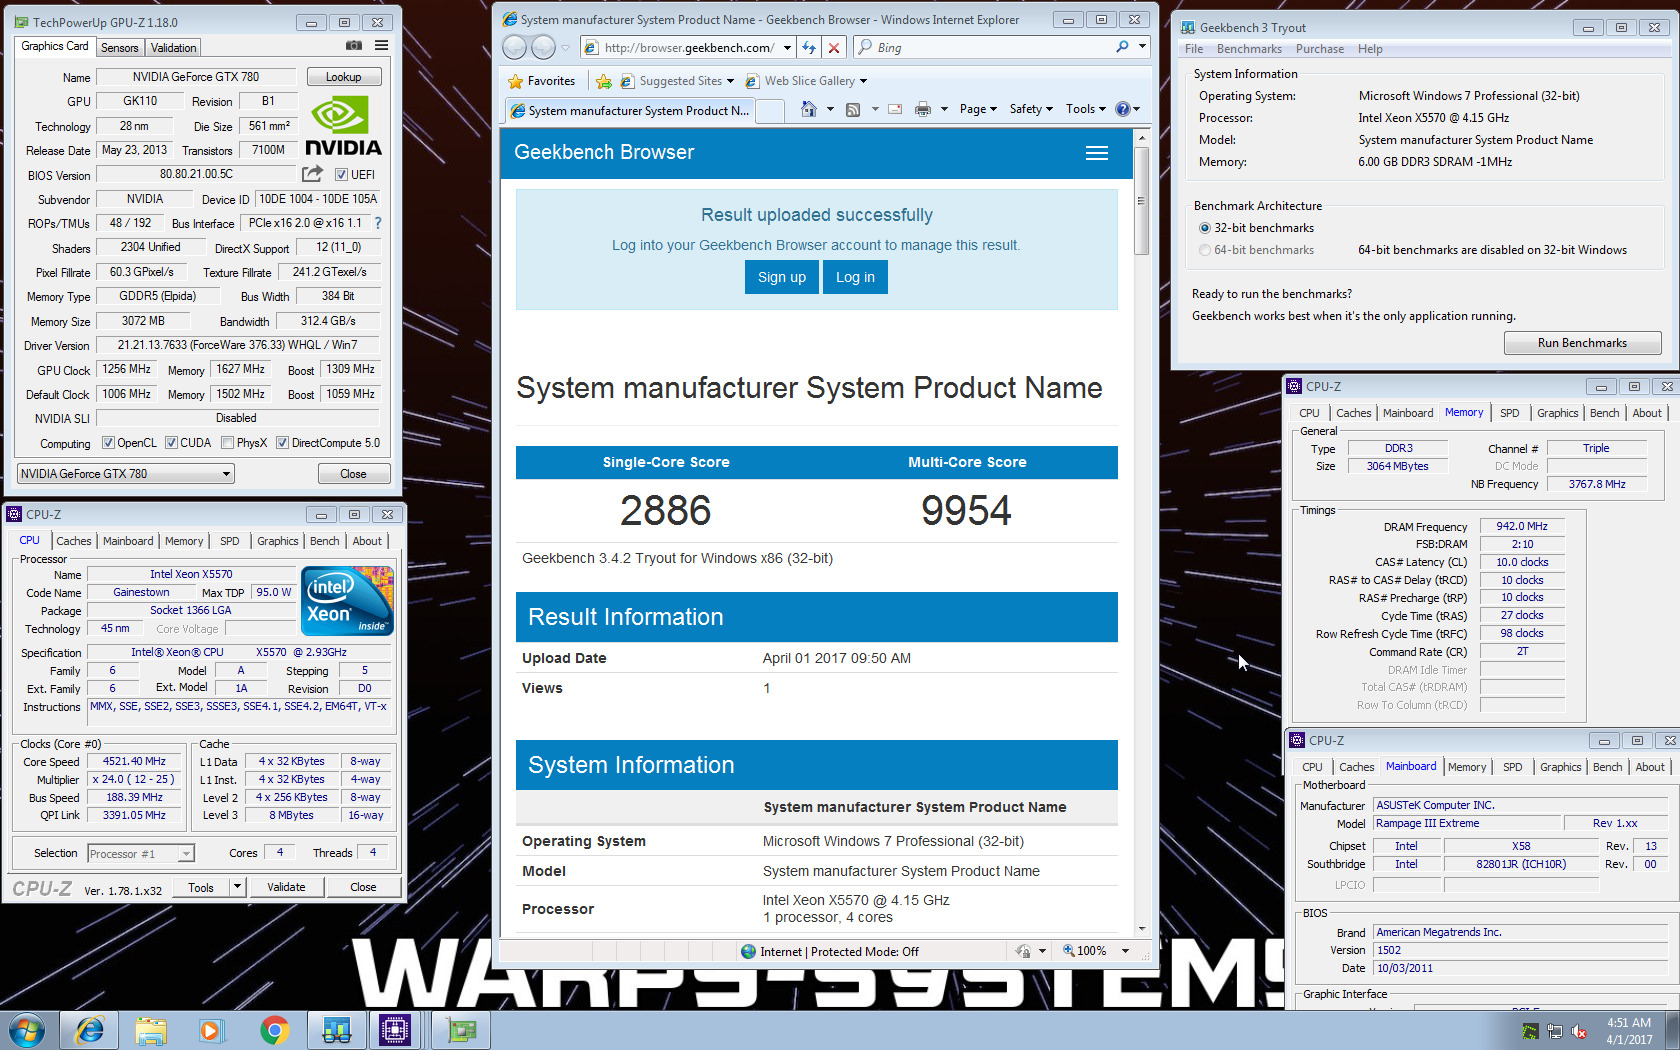Open Caches tab in CPU-Z processor window

[x=74, y=541]
